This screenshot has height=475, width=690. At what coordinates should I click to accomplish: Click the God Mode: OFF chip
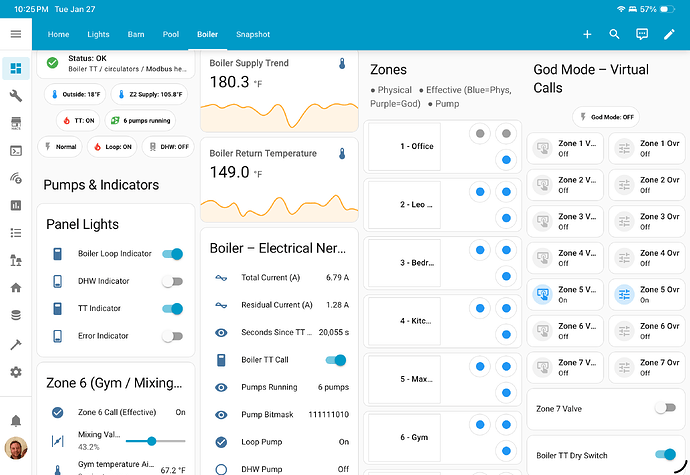click(x=606, y=117)
